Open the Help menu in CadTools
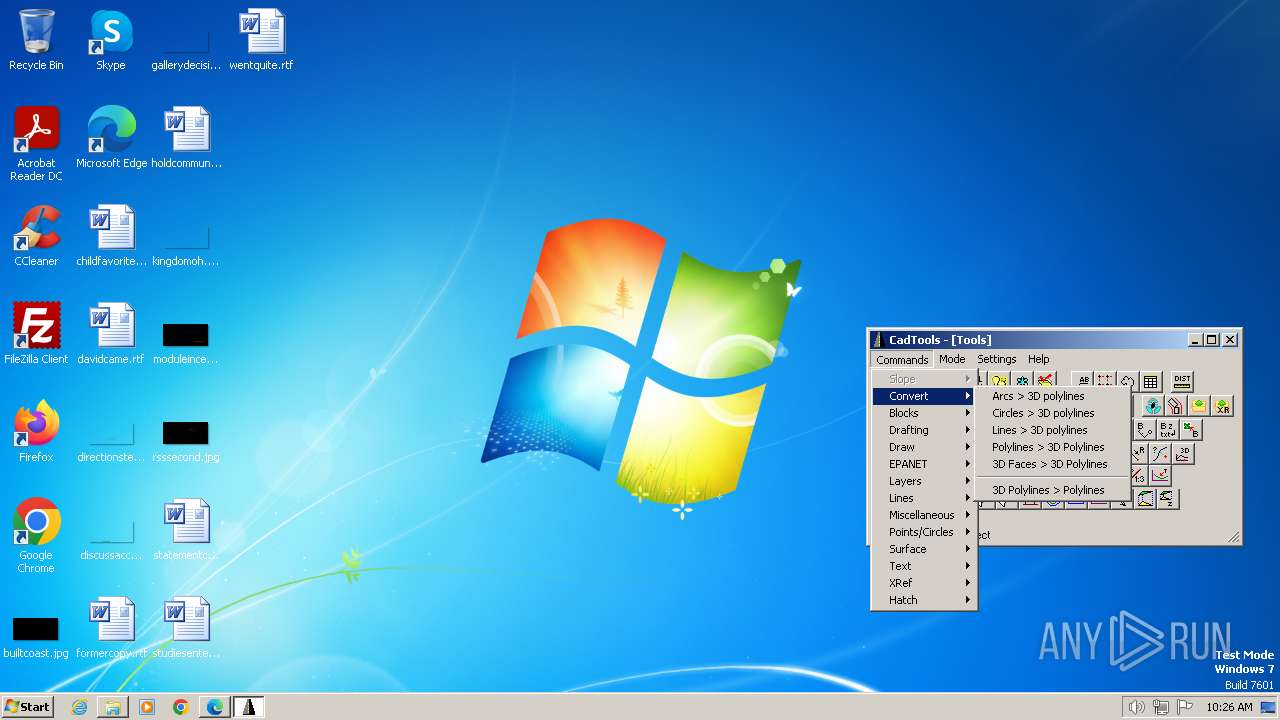This screenshot has width=1280, height=720. [1039, 359]
